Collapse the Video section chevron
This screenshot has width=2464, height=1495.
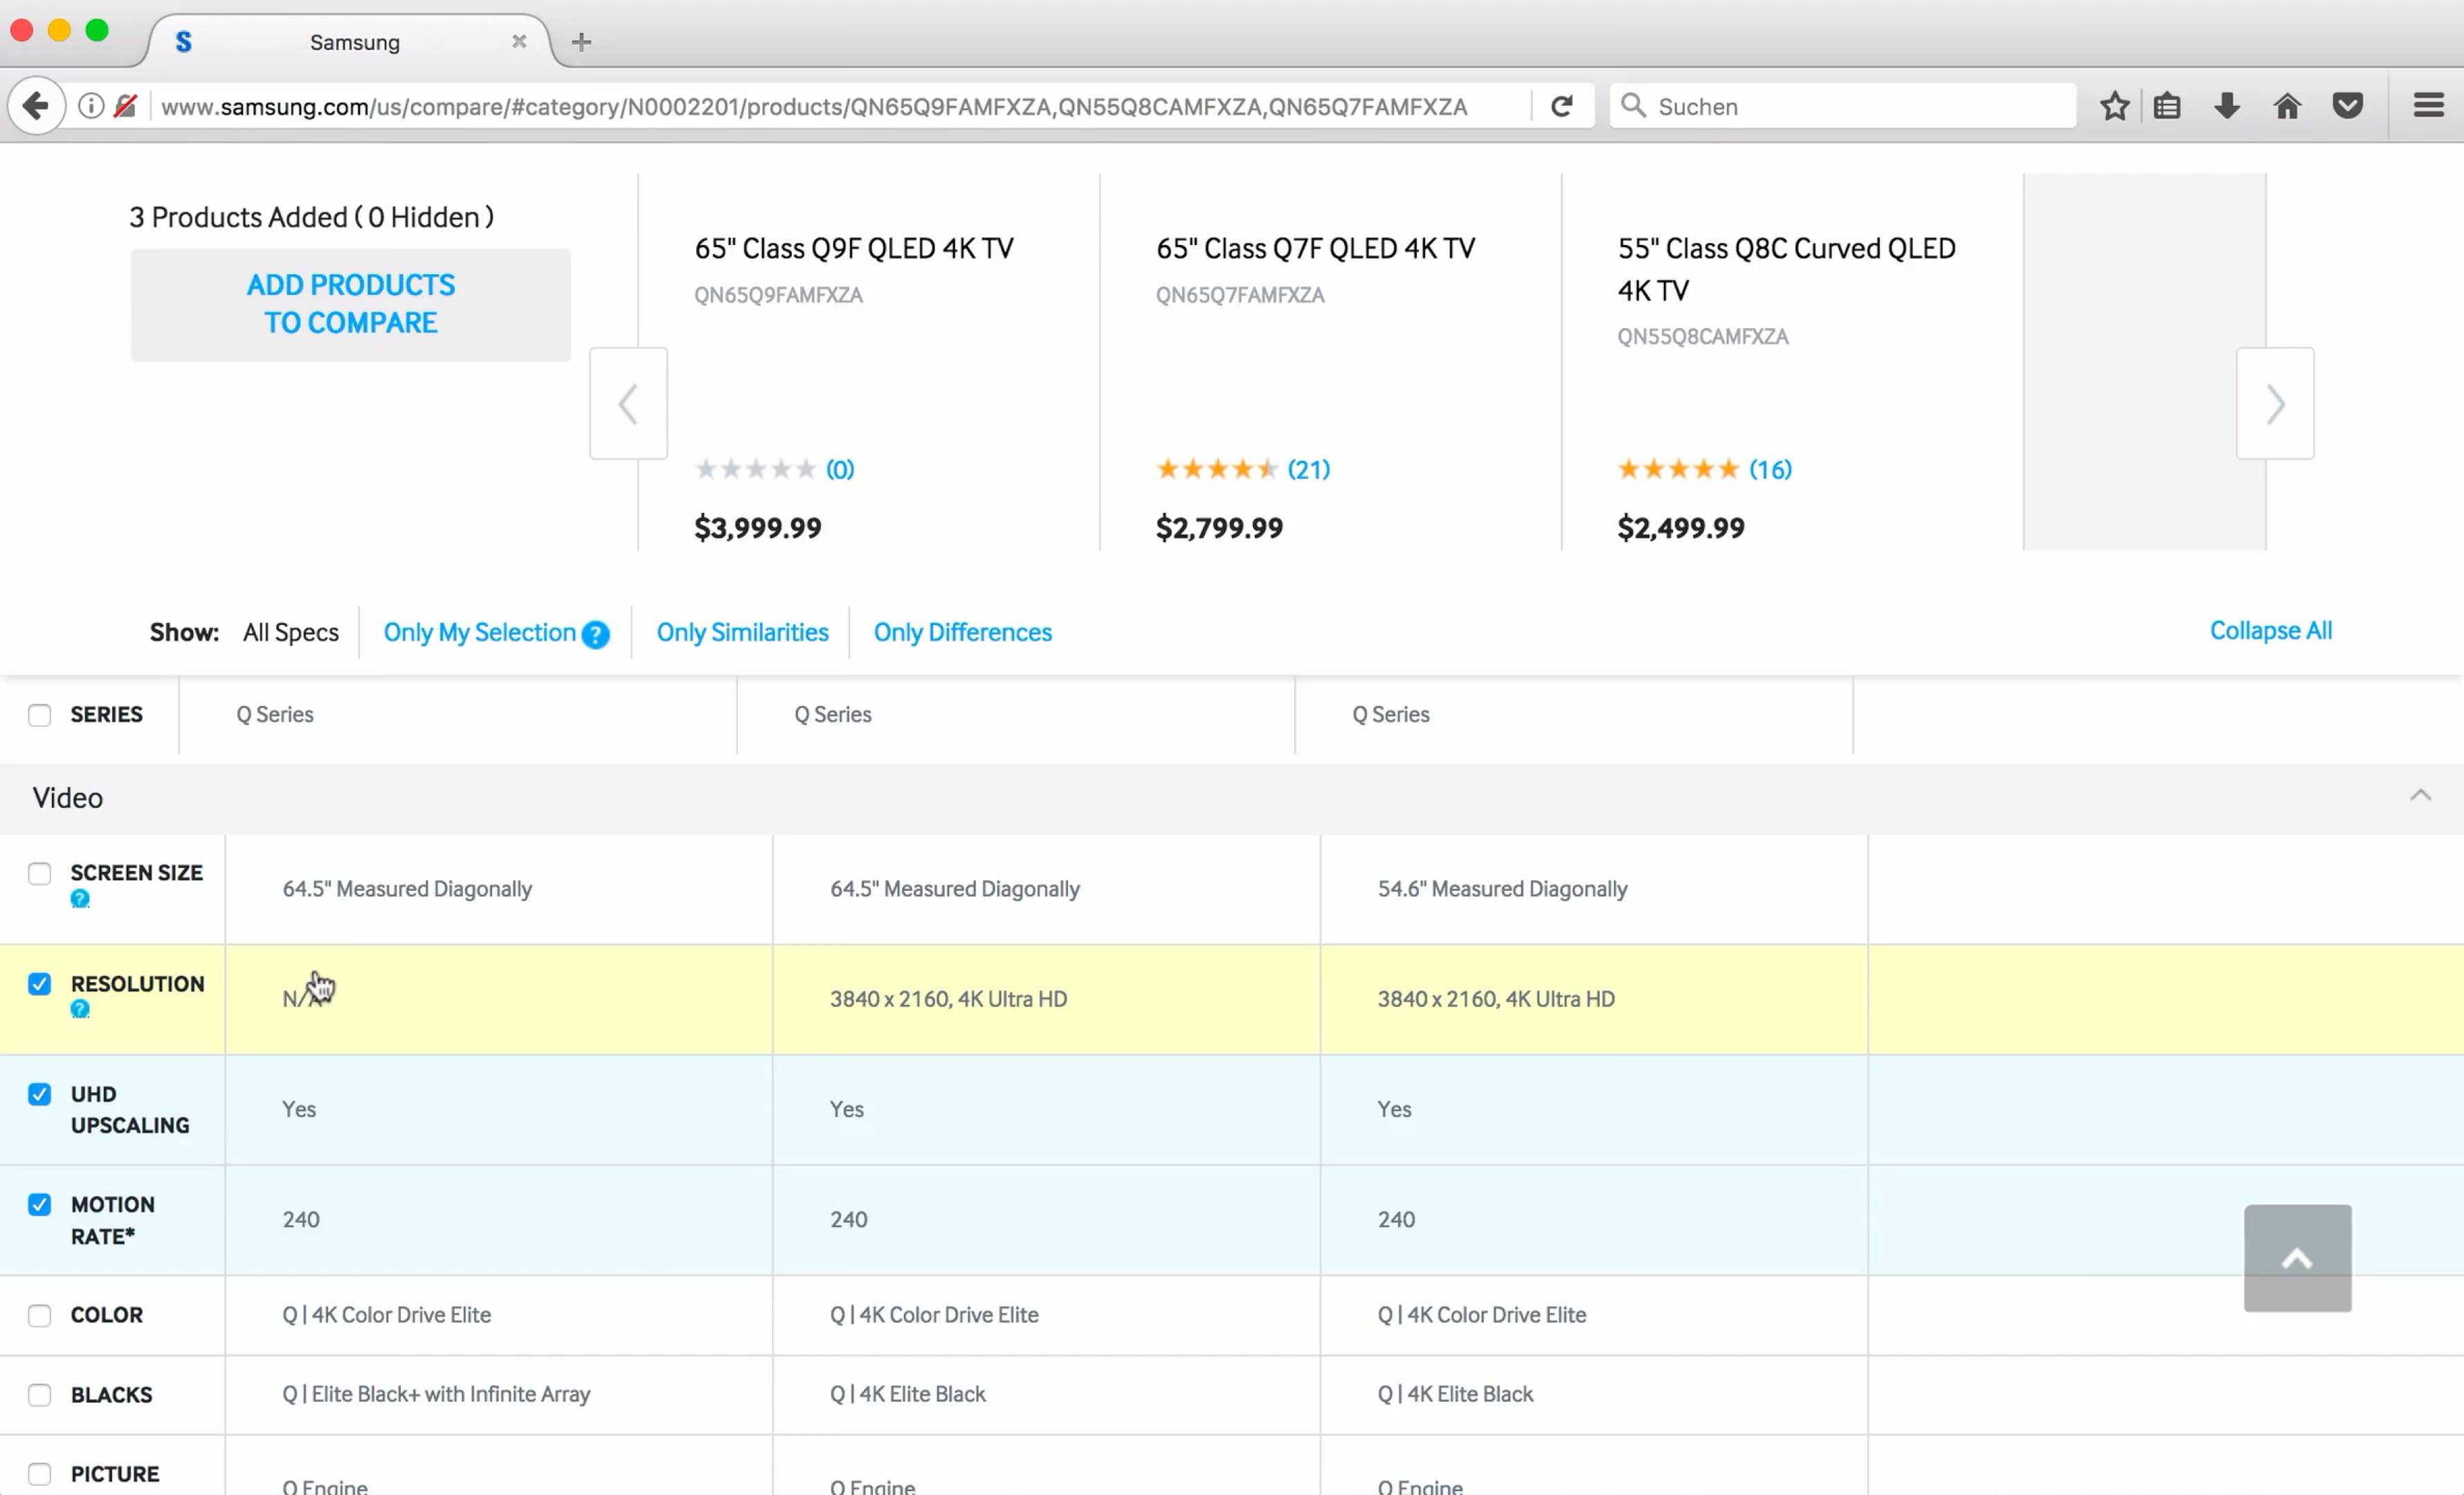pyautogui.click(x=2420, y=796)
